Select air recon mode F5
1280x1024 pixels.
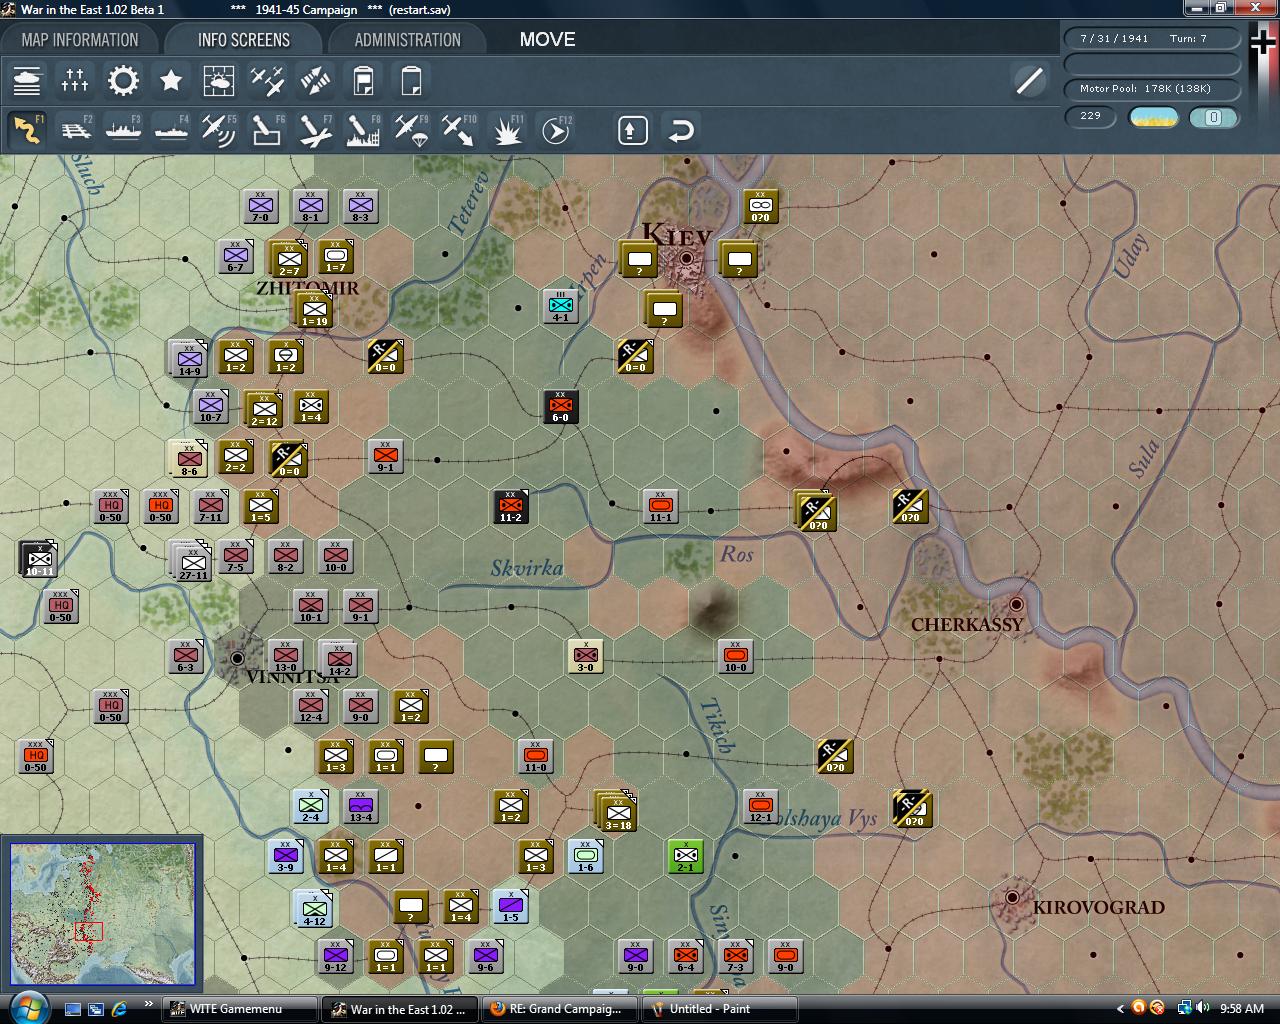tap(219, 130)
